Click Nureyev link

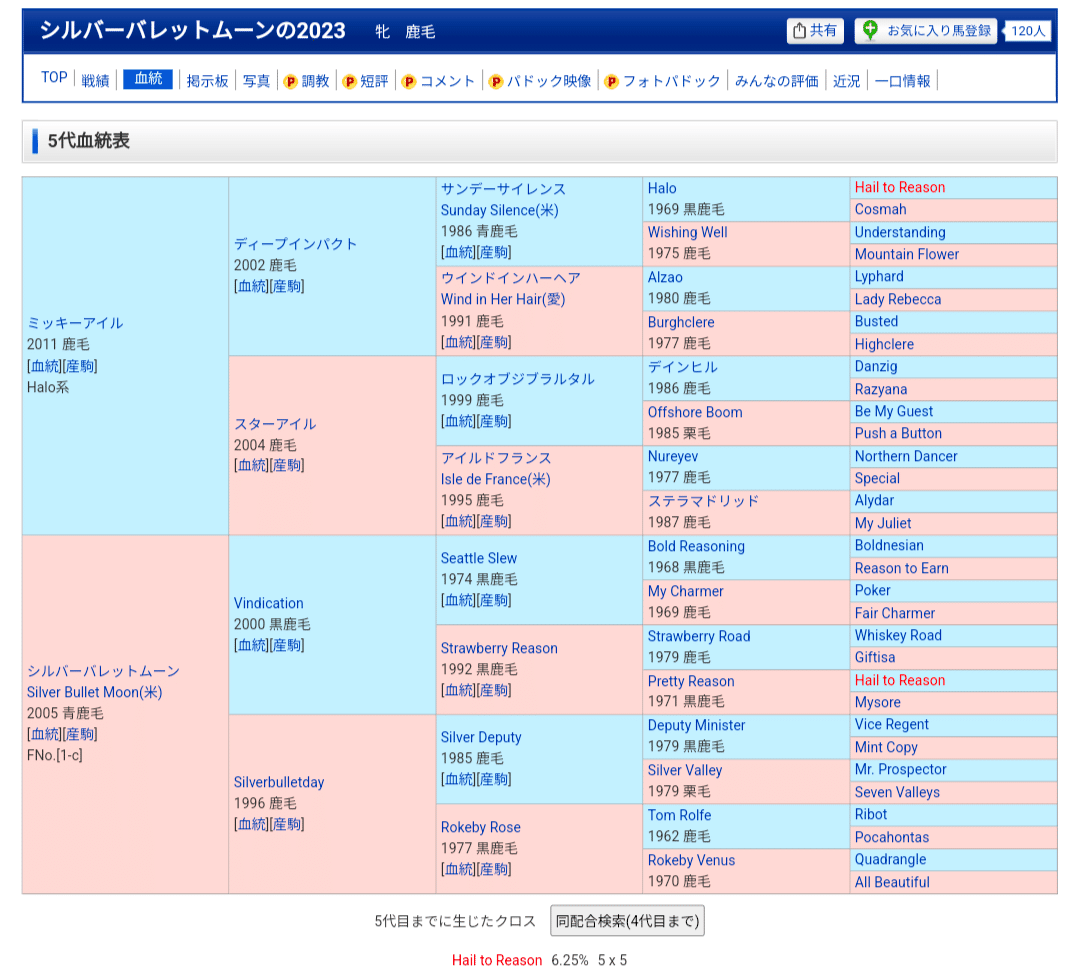[673, 456]
